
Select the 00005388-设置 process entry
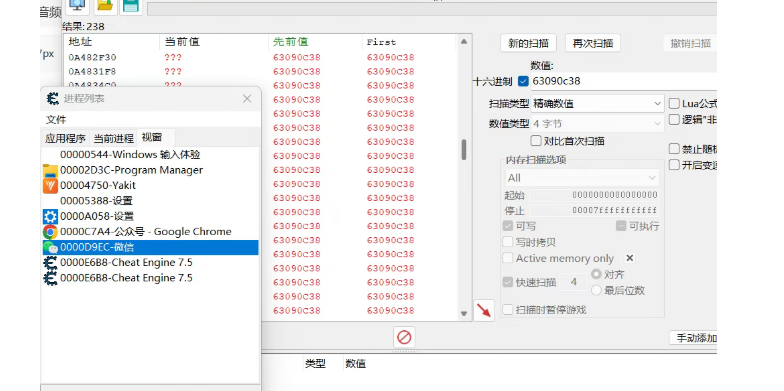pyautogui.click(x=150, y=201)
